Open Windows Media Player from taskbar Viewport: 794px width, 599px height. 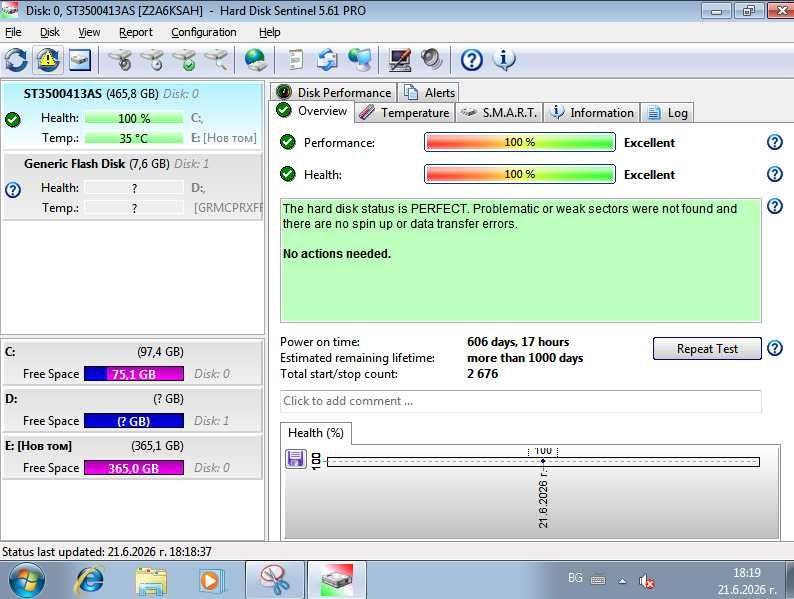click(x=210, y=581)
